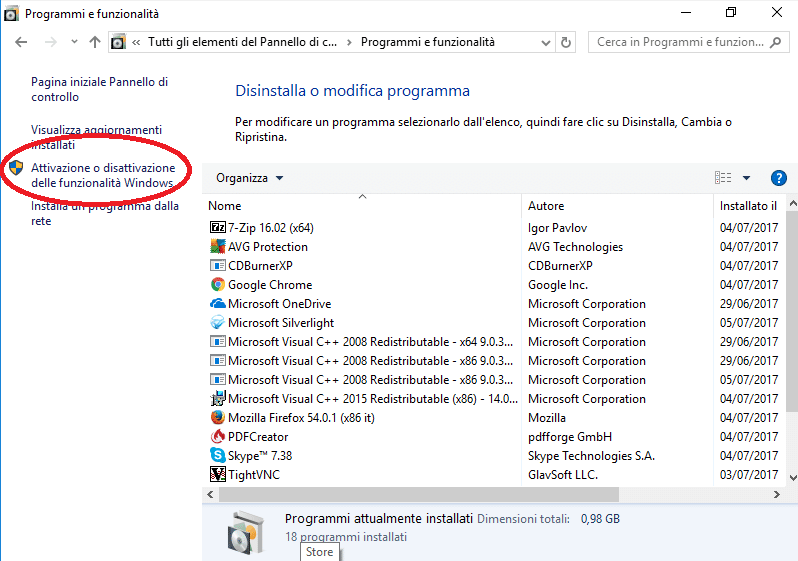
Task: Open the Organizza dropdown menu
Action: pos(249,178)
